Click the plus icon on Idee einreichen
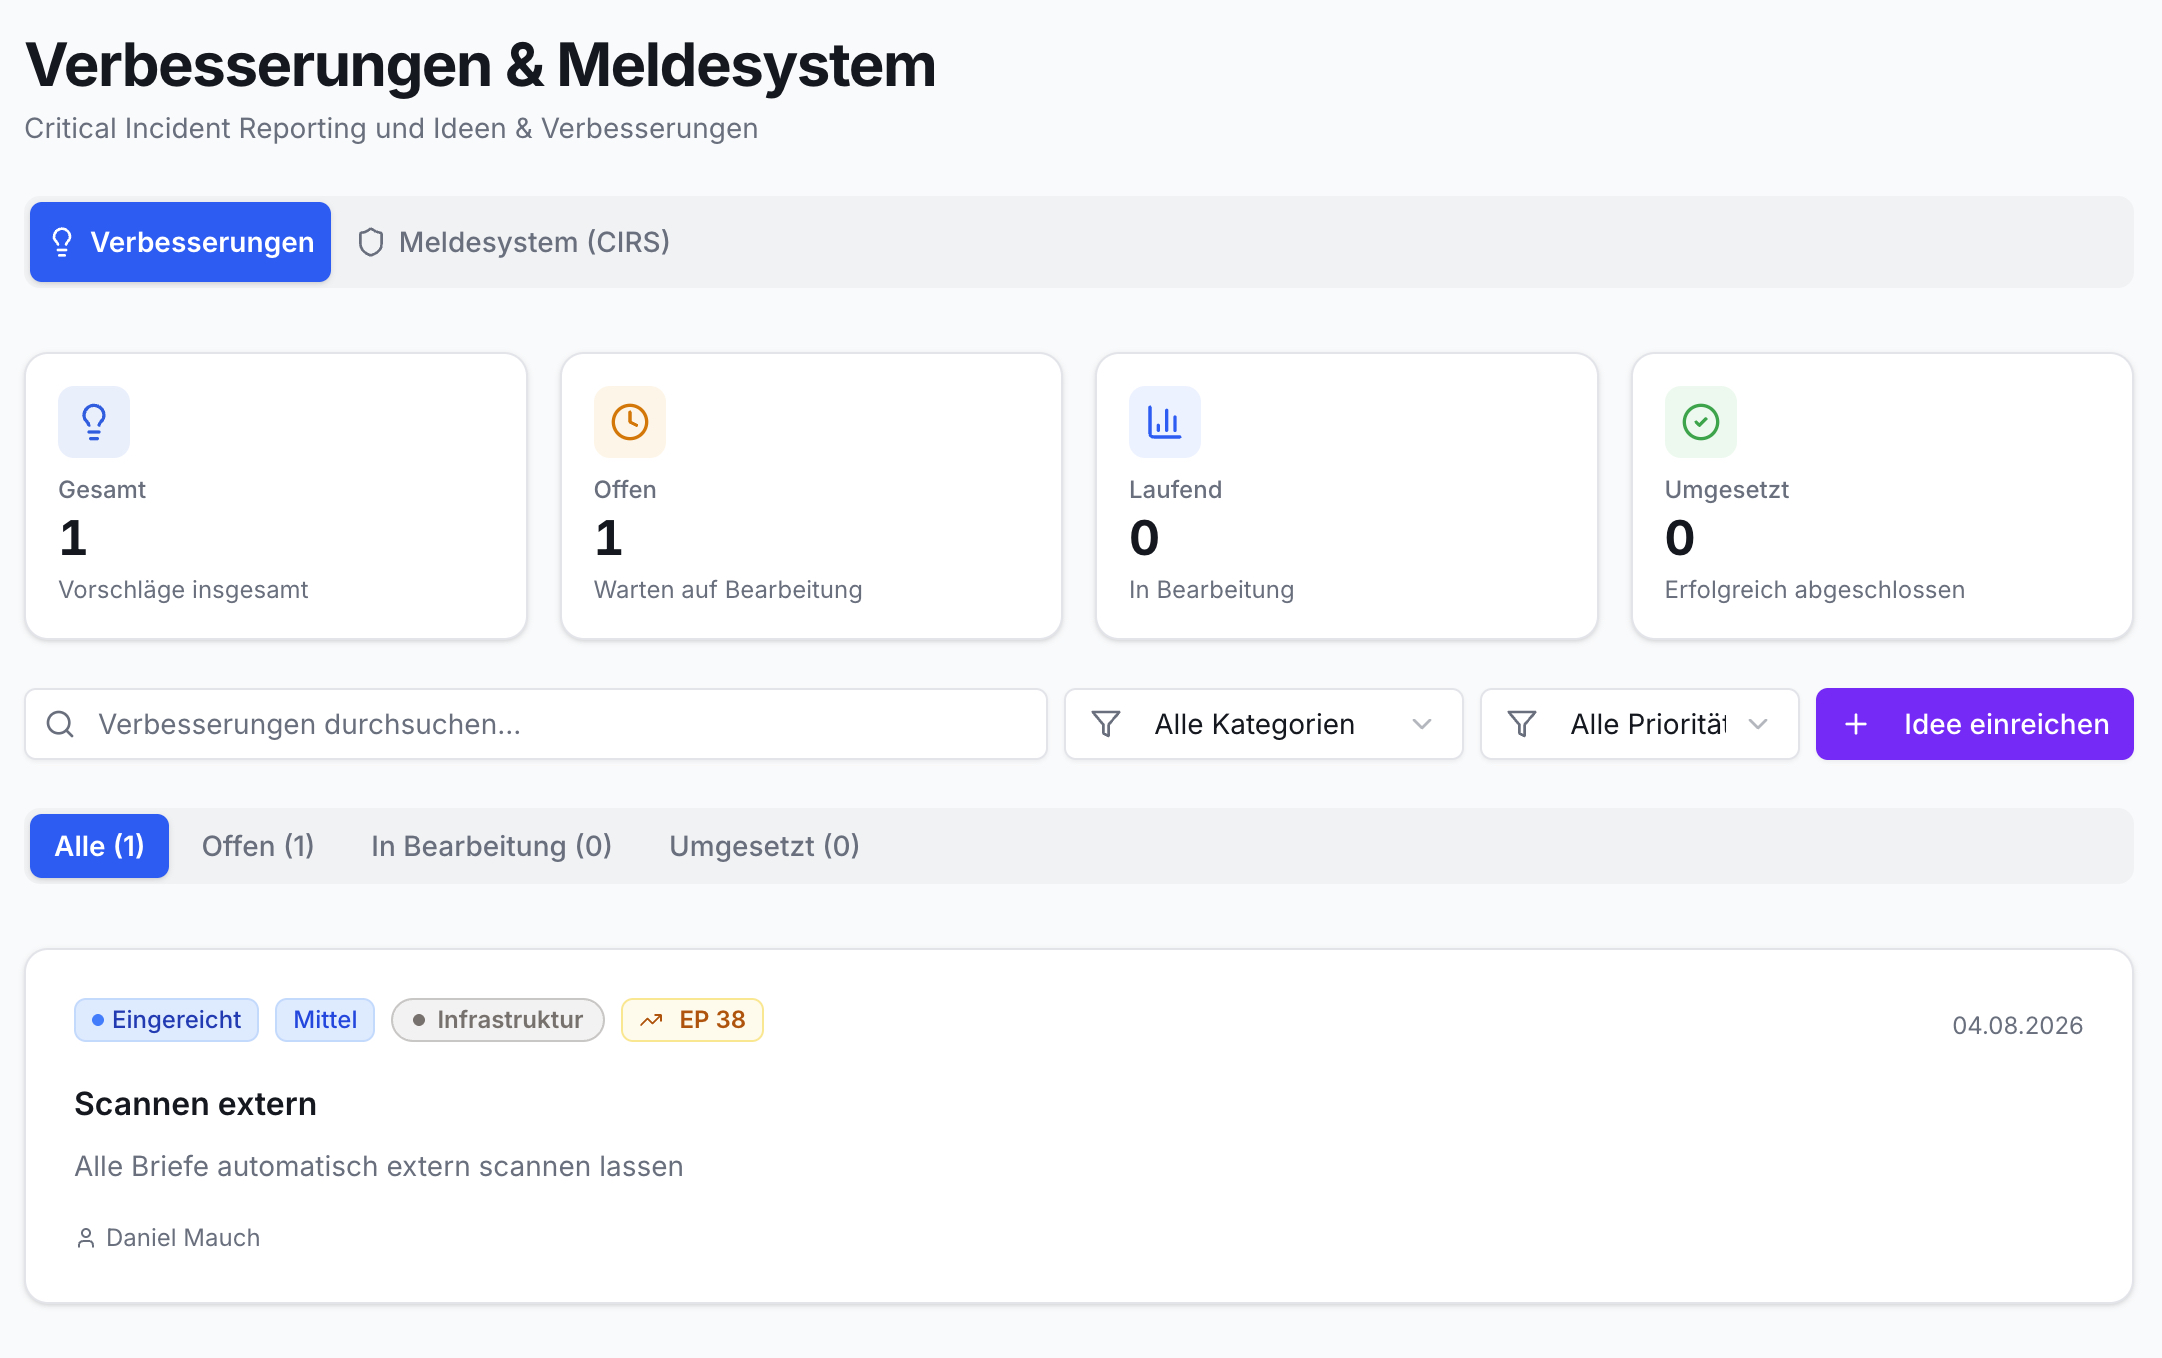 pos(1856,724)
